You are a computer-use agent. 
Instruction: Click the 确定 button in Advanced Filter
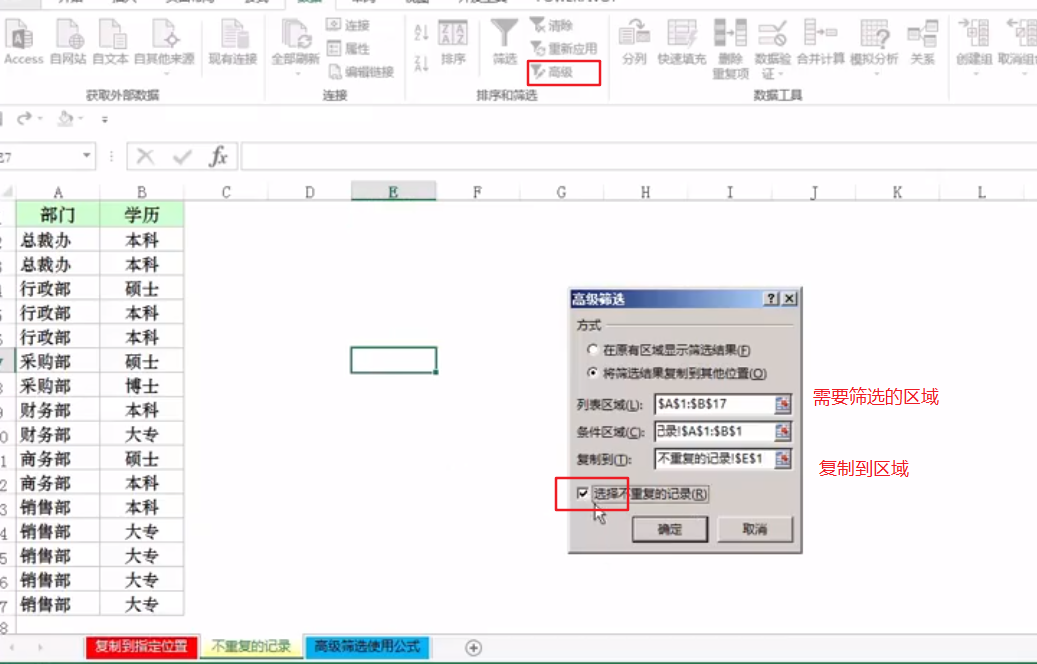click(670, 529)
